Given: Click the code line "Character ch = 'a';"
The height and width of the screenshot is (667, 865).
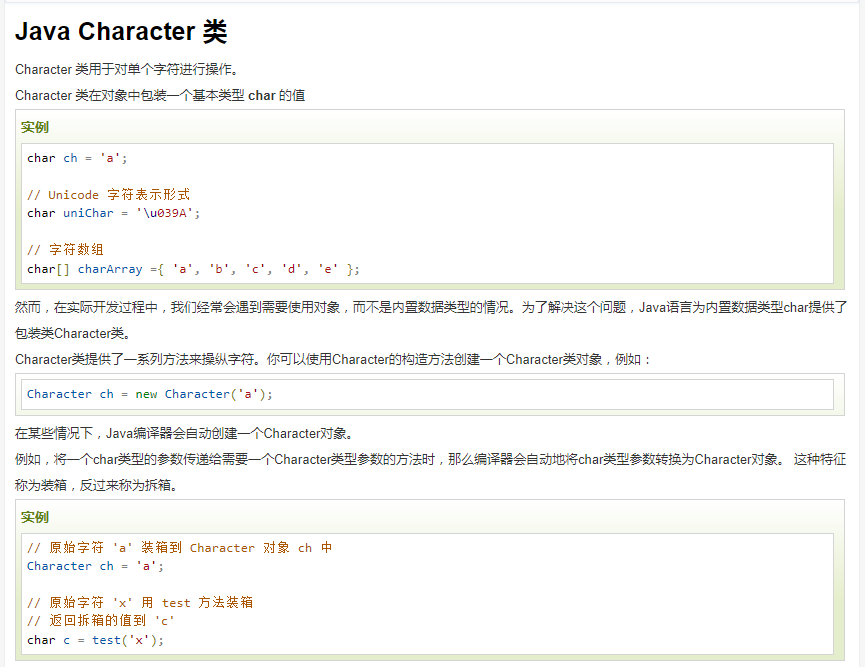Looking at the screenshot, I should pyautogui.click(x=95, y=567).
